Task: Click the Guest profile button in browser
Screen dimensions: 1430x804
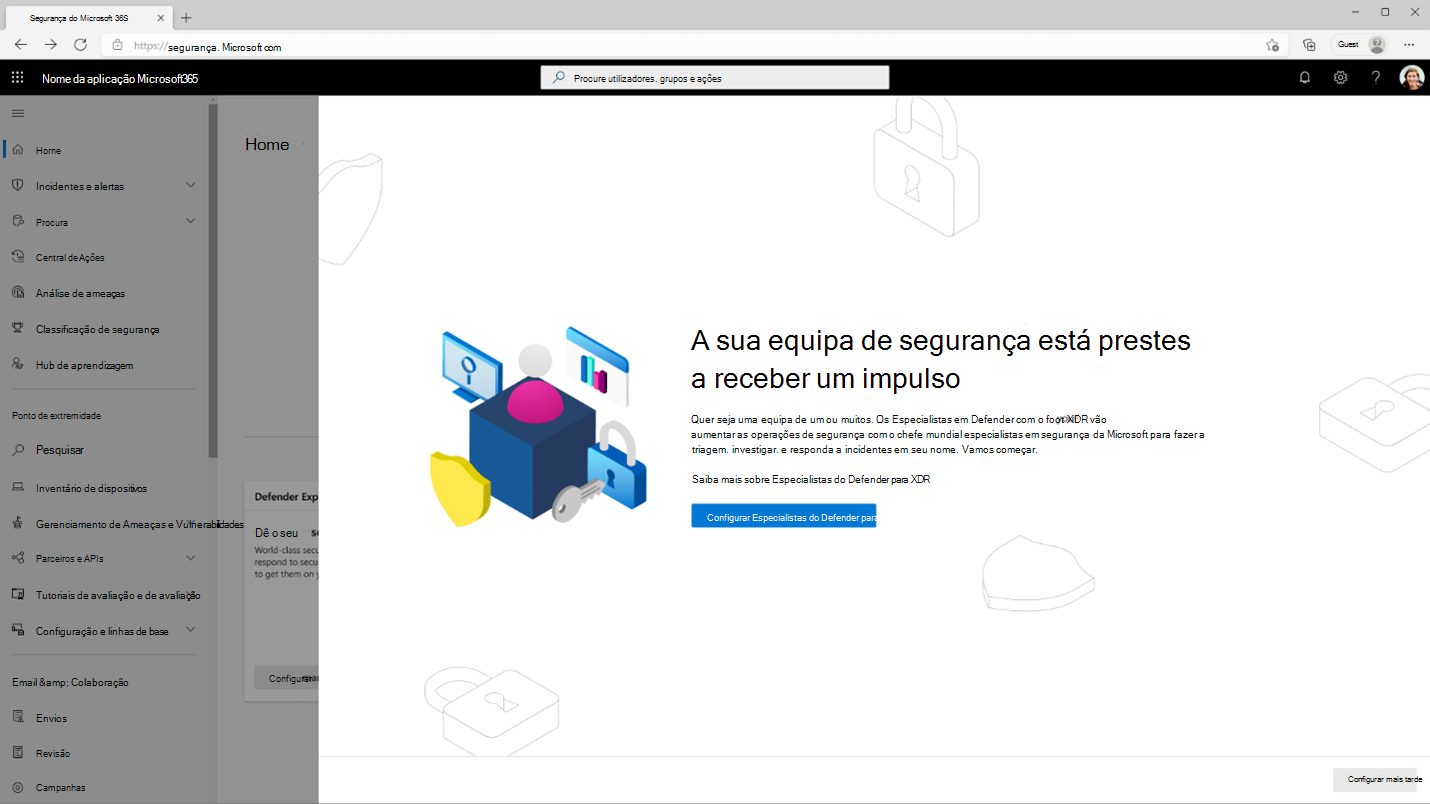Action: tap(1361, 45)
